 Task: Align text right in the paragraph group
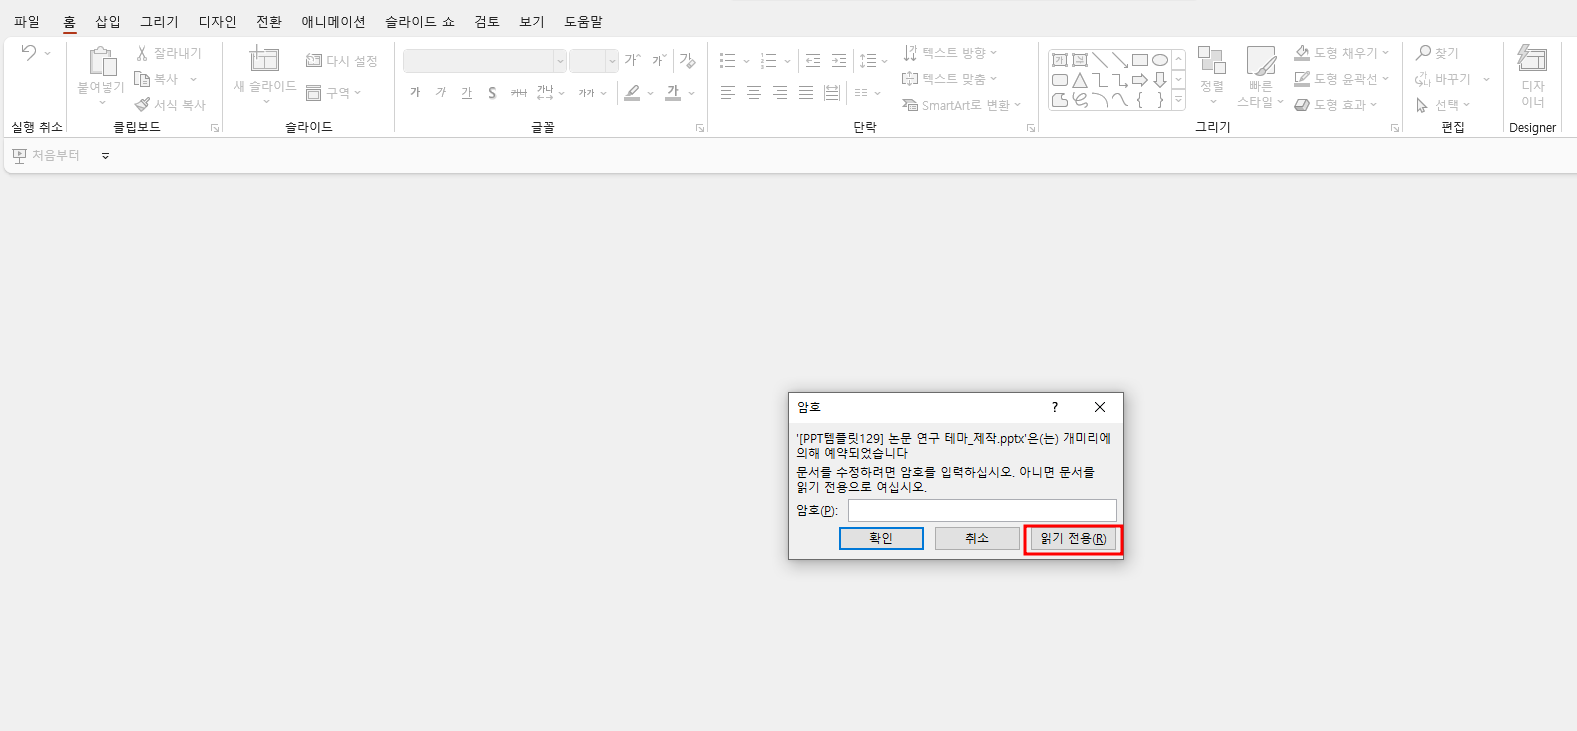pyautogui.click(x=780, y=93)
